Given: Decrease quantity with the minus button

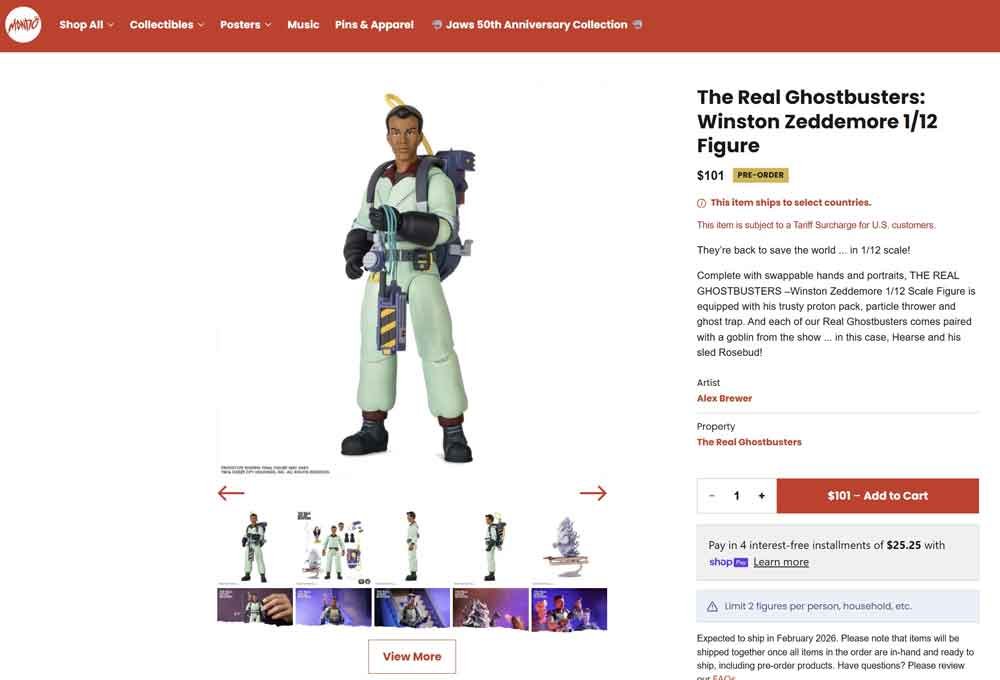Looking at the screenshot, I should [712, 496].
